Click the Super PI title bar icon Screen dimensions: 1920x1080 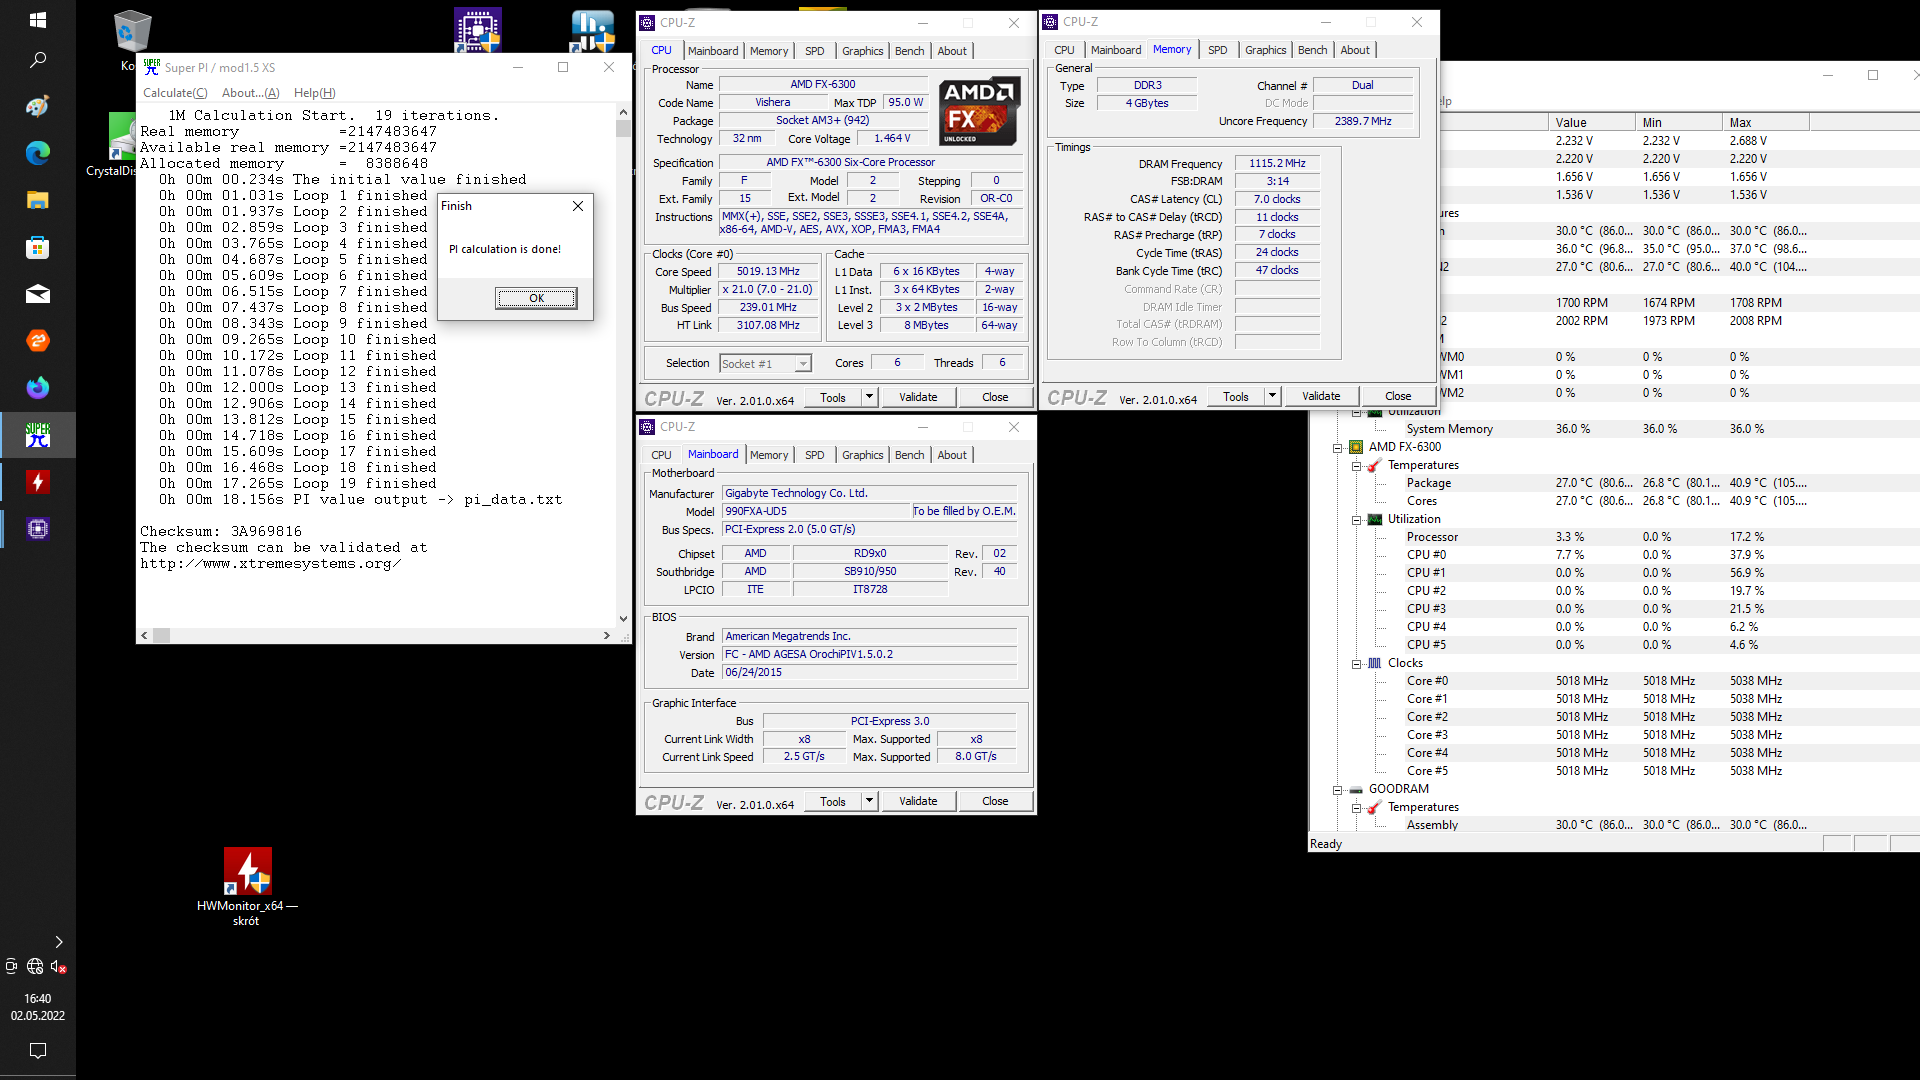click(x=152, y=67)
